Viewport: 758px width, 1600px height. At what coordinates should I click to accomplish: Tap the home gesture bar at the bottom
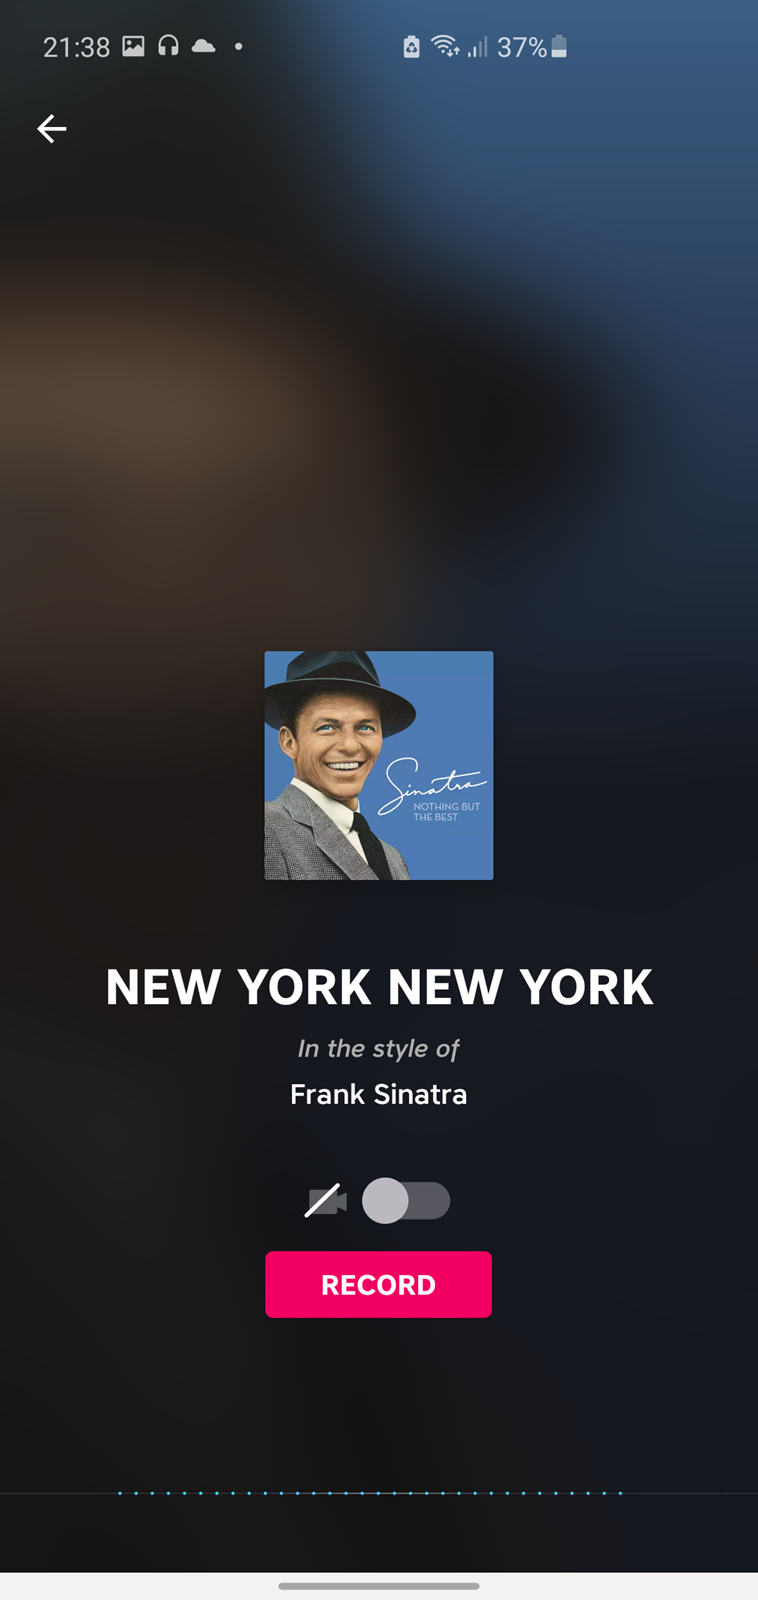tap(379, 1585)
